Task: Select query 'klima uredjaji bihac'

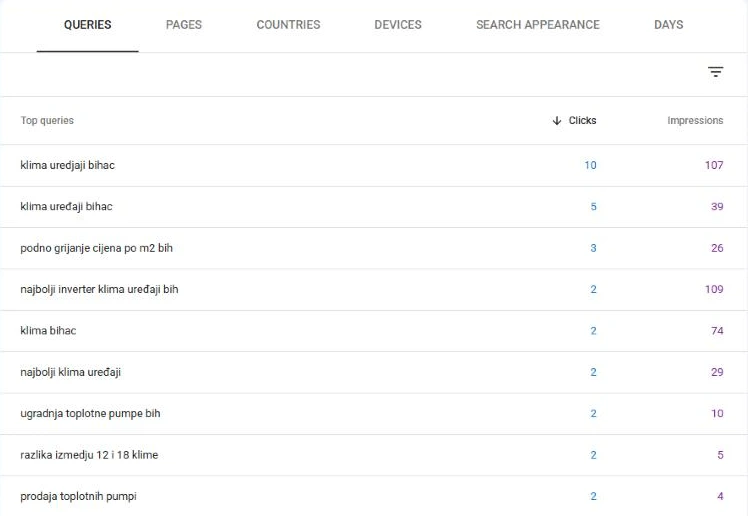Action: (x=67, y=165)
